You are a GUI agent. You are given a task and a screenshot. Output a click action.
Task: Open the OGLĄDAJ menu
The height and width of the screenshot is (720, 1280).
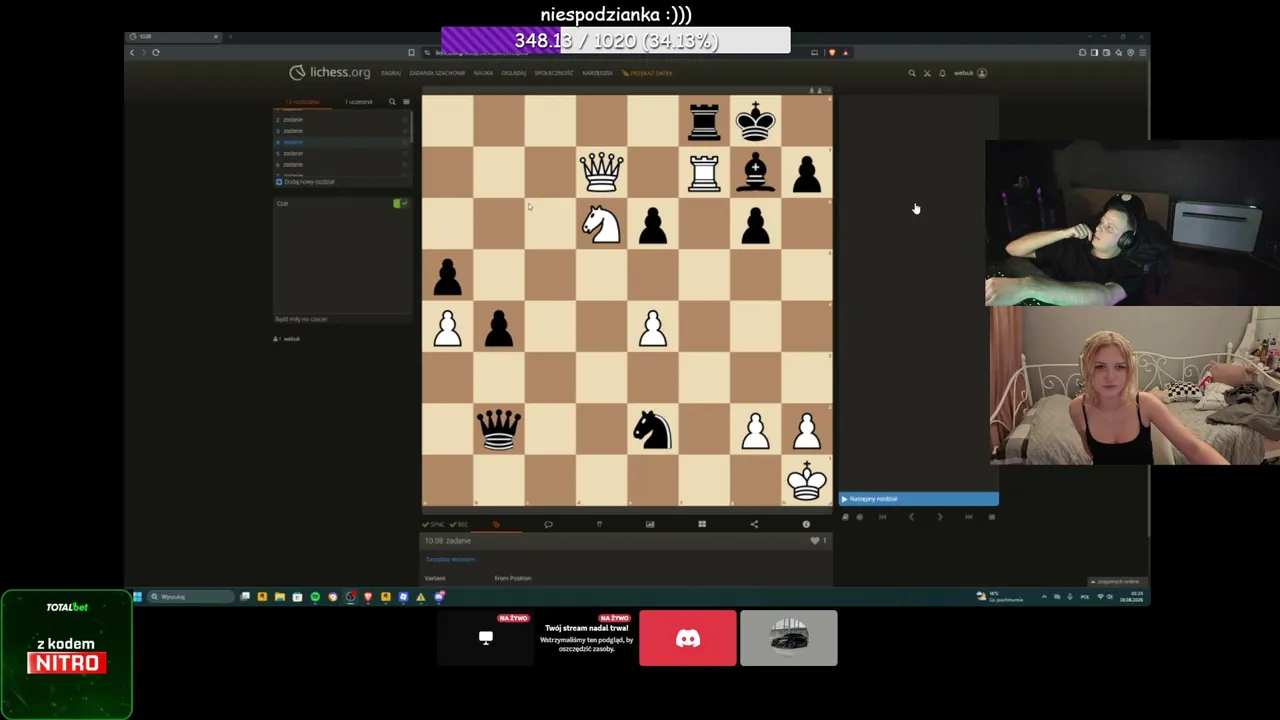coord(513,73)
